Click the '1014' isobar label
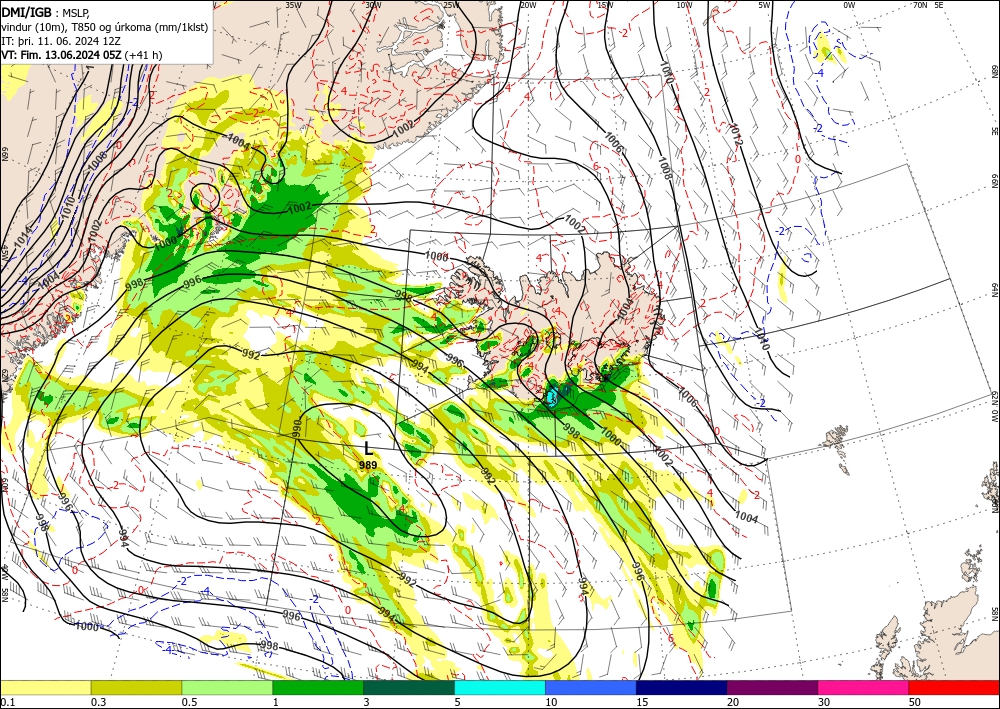1000x709 pixels. point(23,237)
